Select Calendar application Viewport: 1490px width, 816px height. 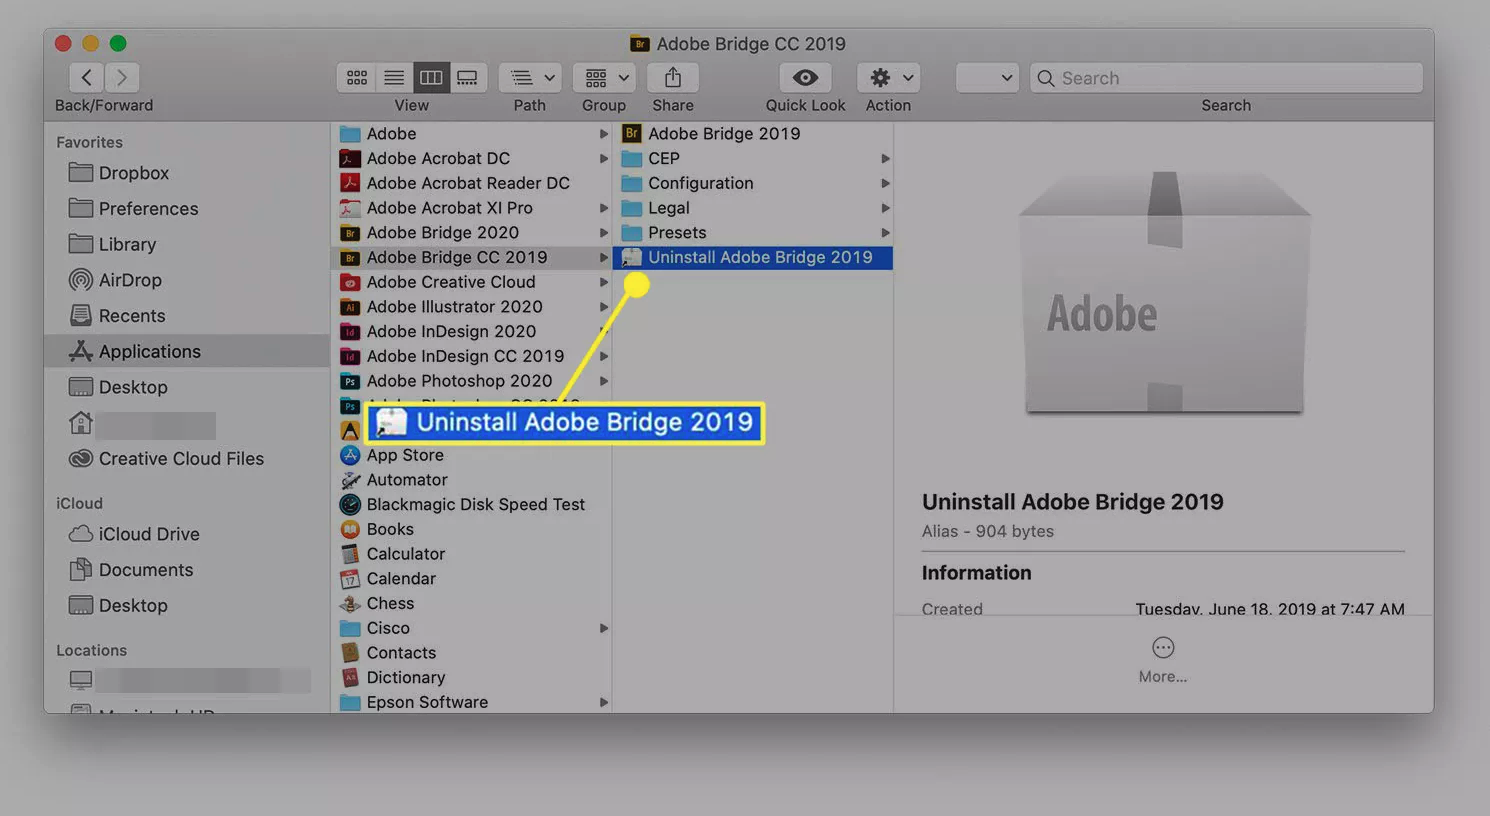tap(470, 578)
